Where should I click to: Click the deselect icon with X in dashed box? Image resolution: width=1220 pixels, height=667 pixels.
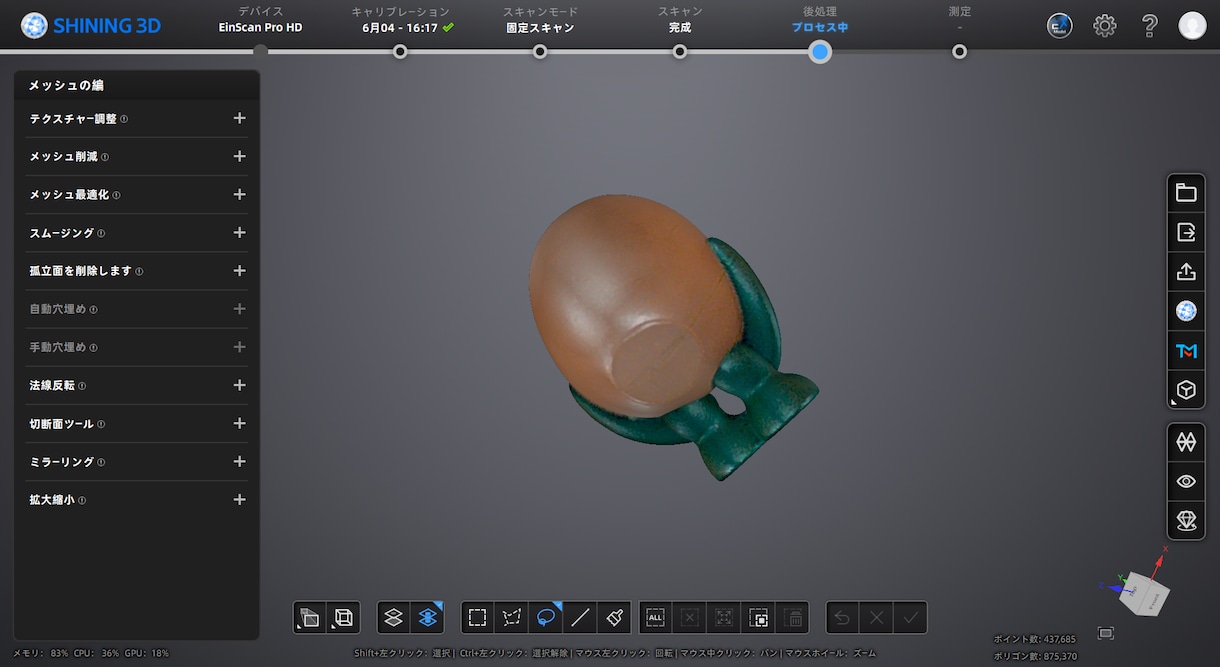pyautogui.click(x=690, y=618)
